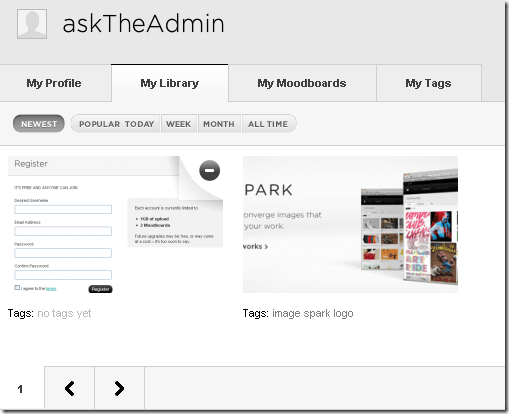This screenshot has height=414, width=509.
Task: Filter popular images by Month
Action: (x=219, y=124)
